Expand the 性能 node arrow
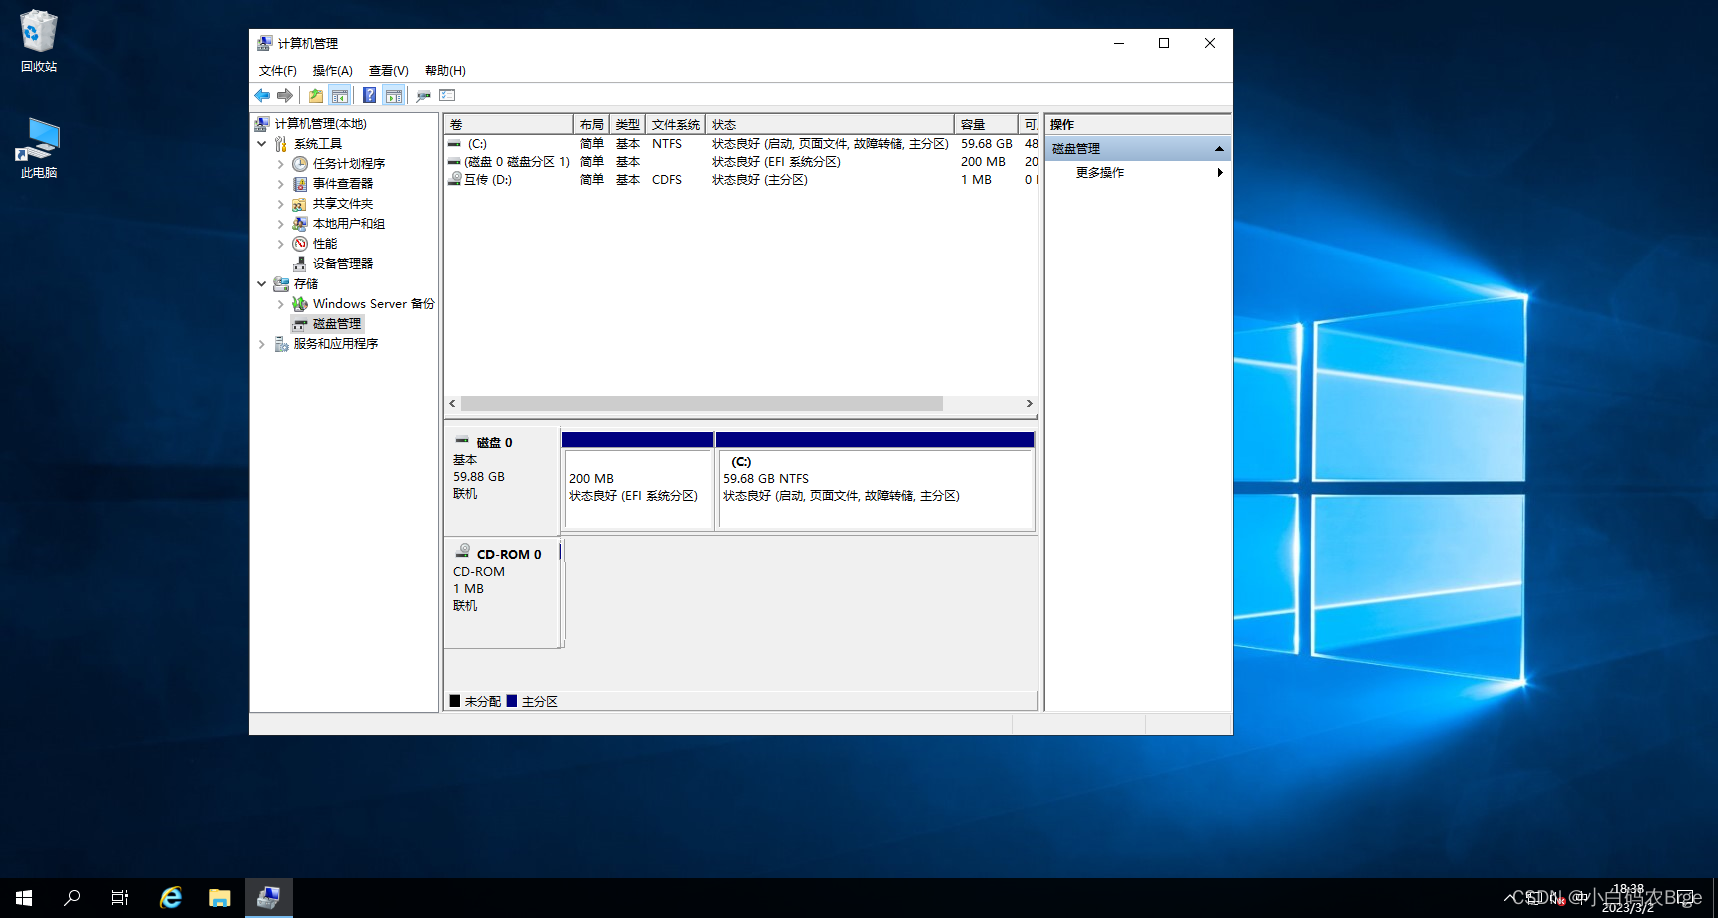 tap(281, 244)
